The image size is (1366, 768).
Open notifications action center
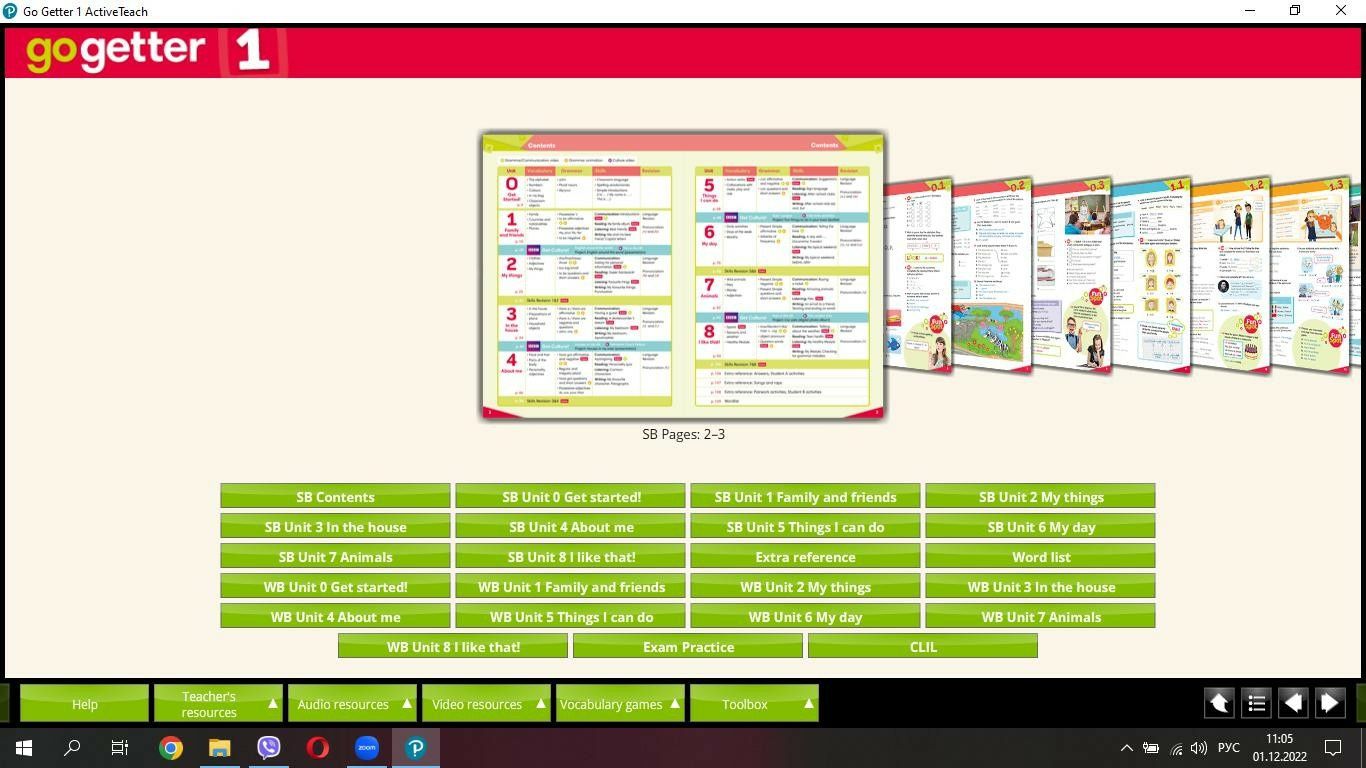pyautogui.click(x=1333, y=747)
